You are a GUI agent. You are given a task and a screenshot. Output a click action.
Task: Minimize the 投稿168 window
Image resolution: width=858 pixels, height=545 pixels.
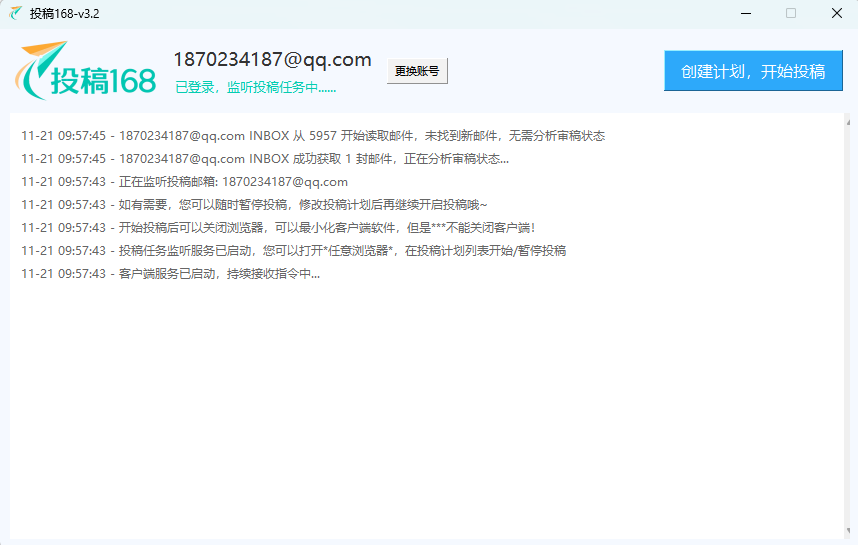[745, 13]
